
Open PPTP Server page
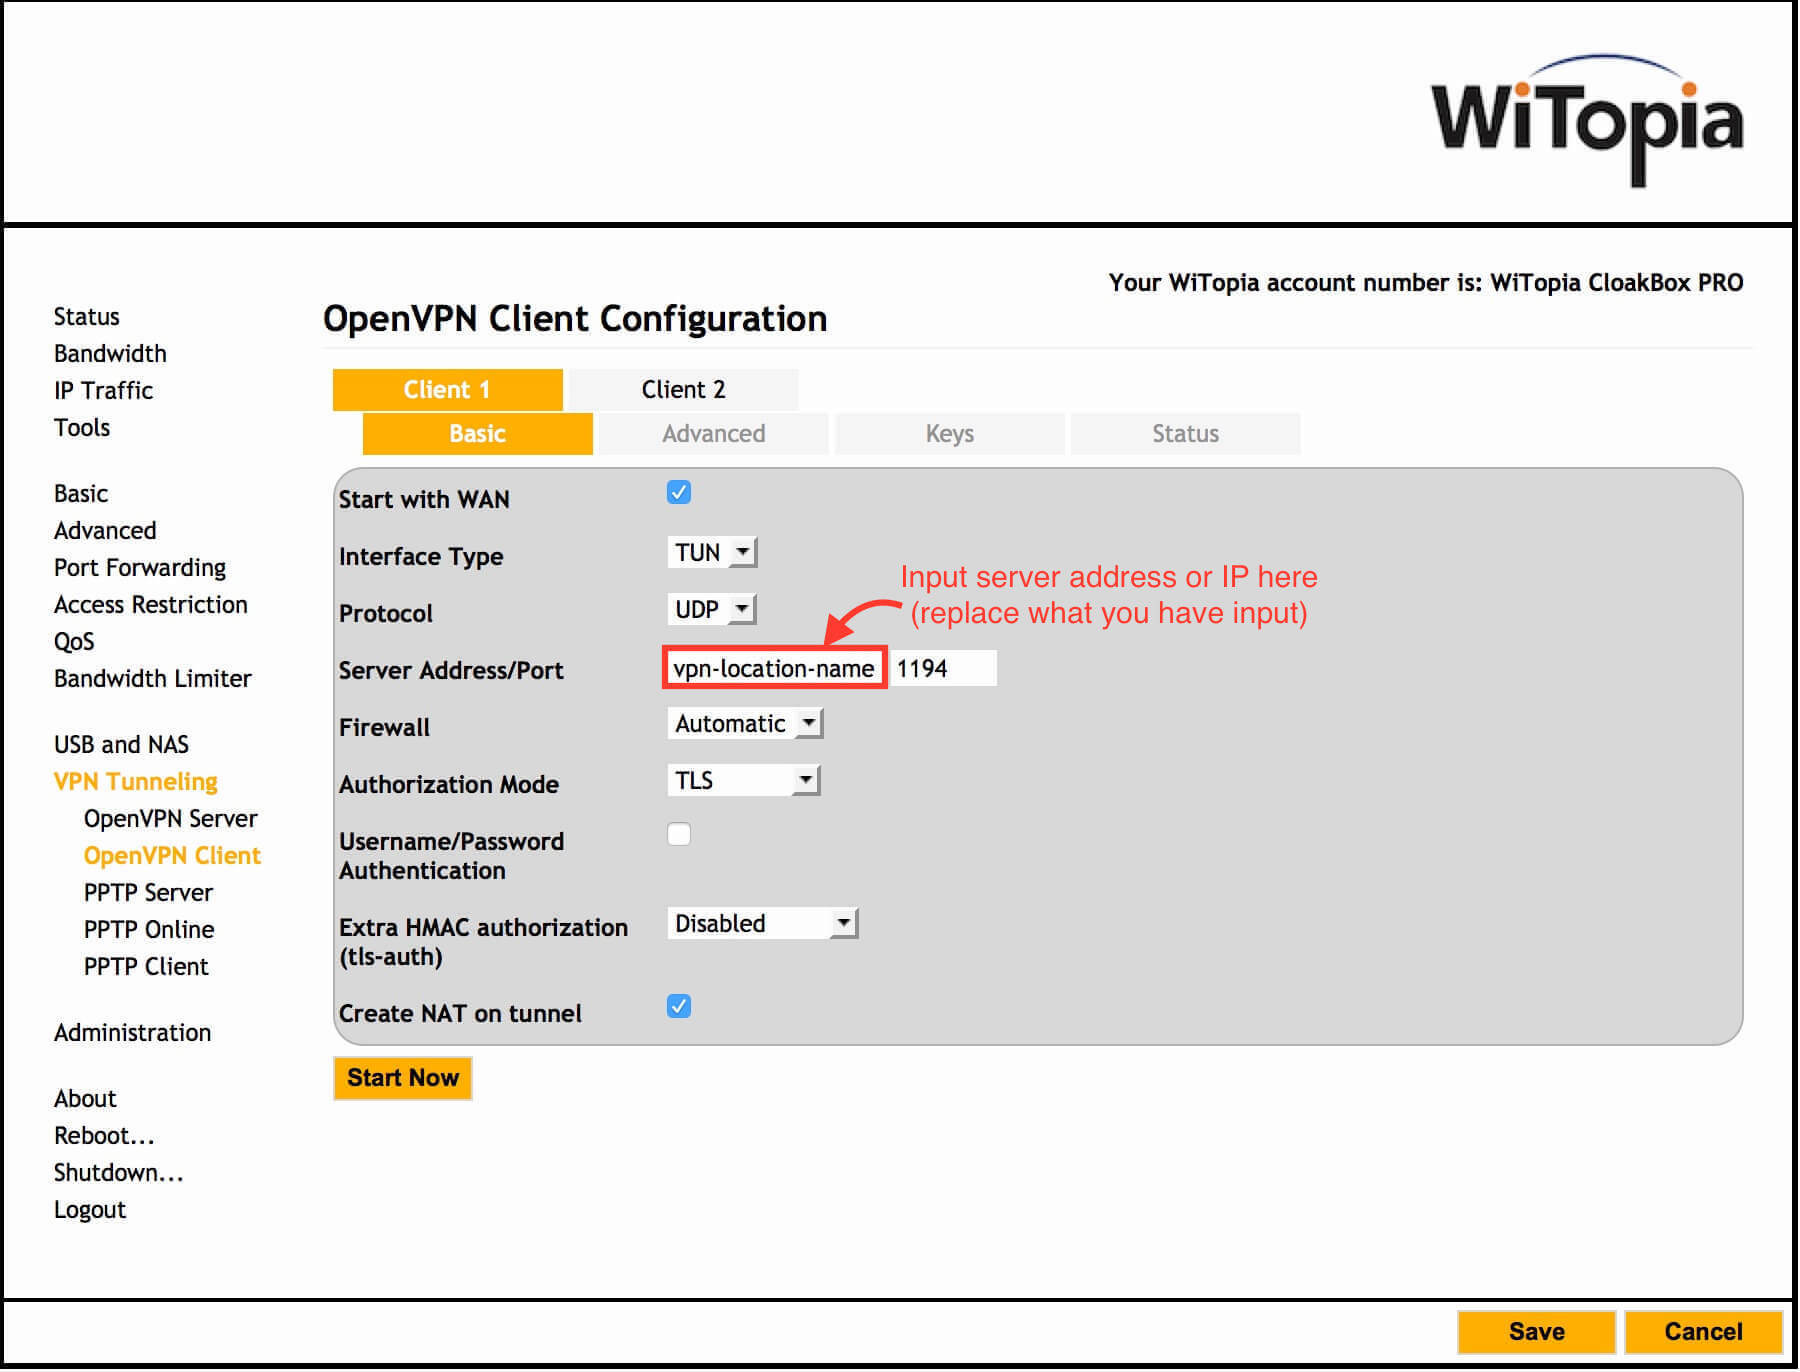tap(149, 893)
